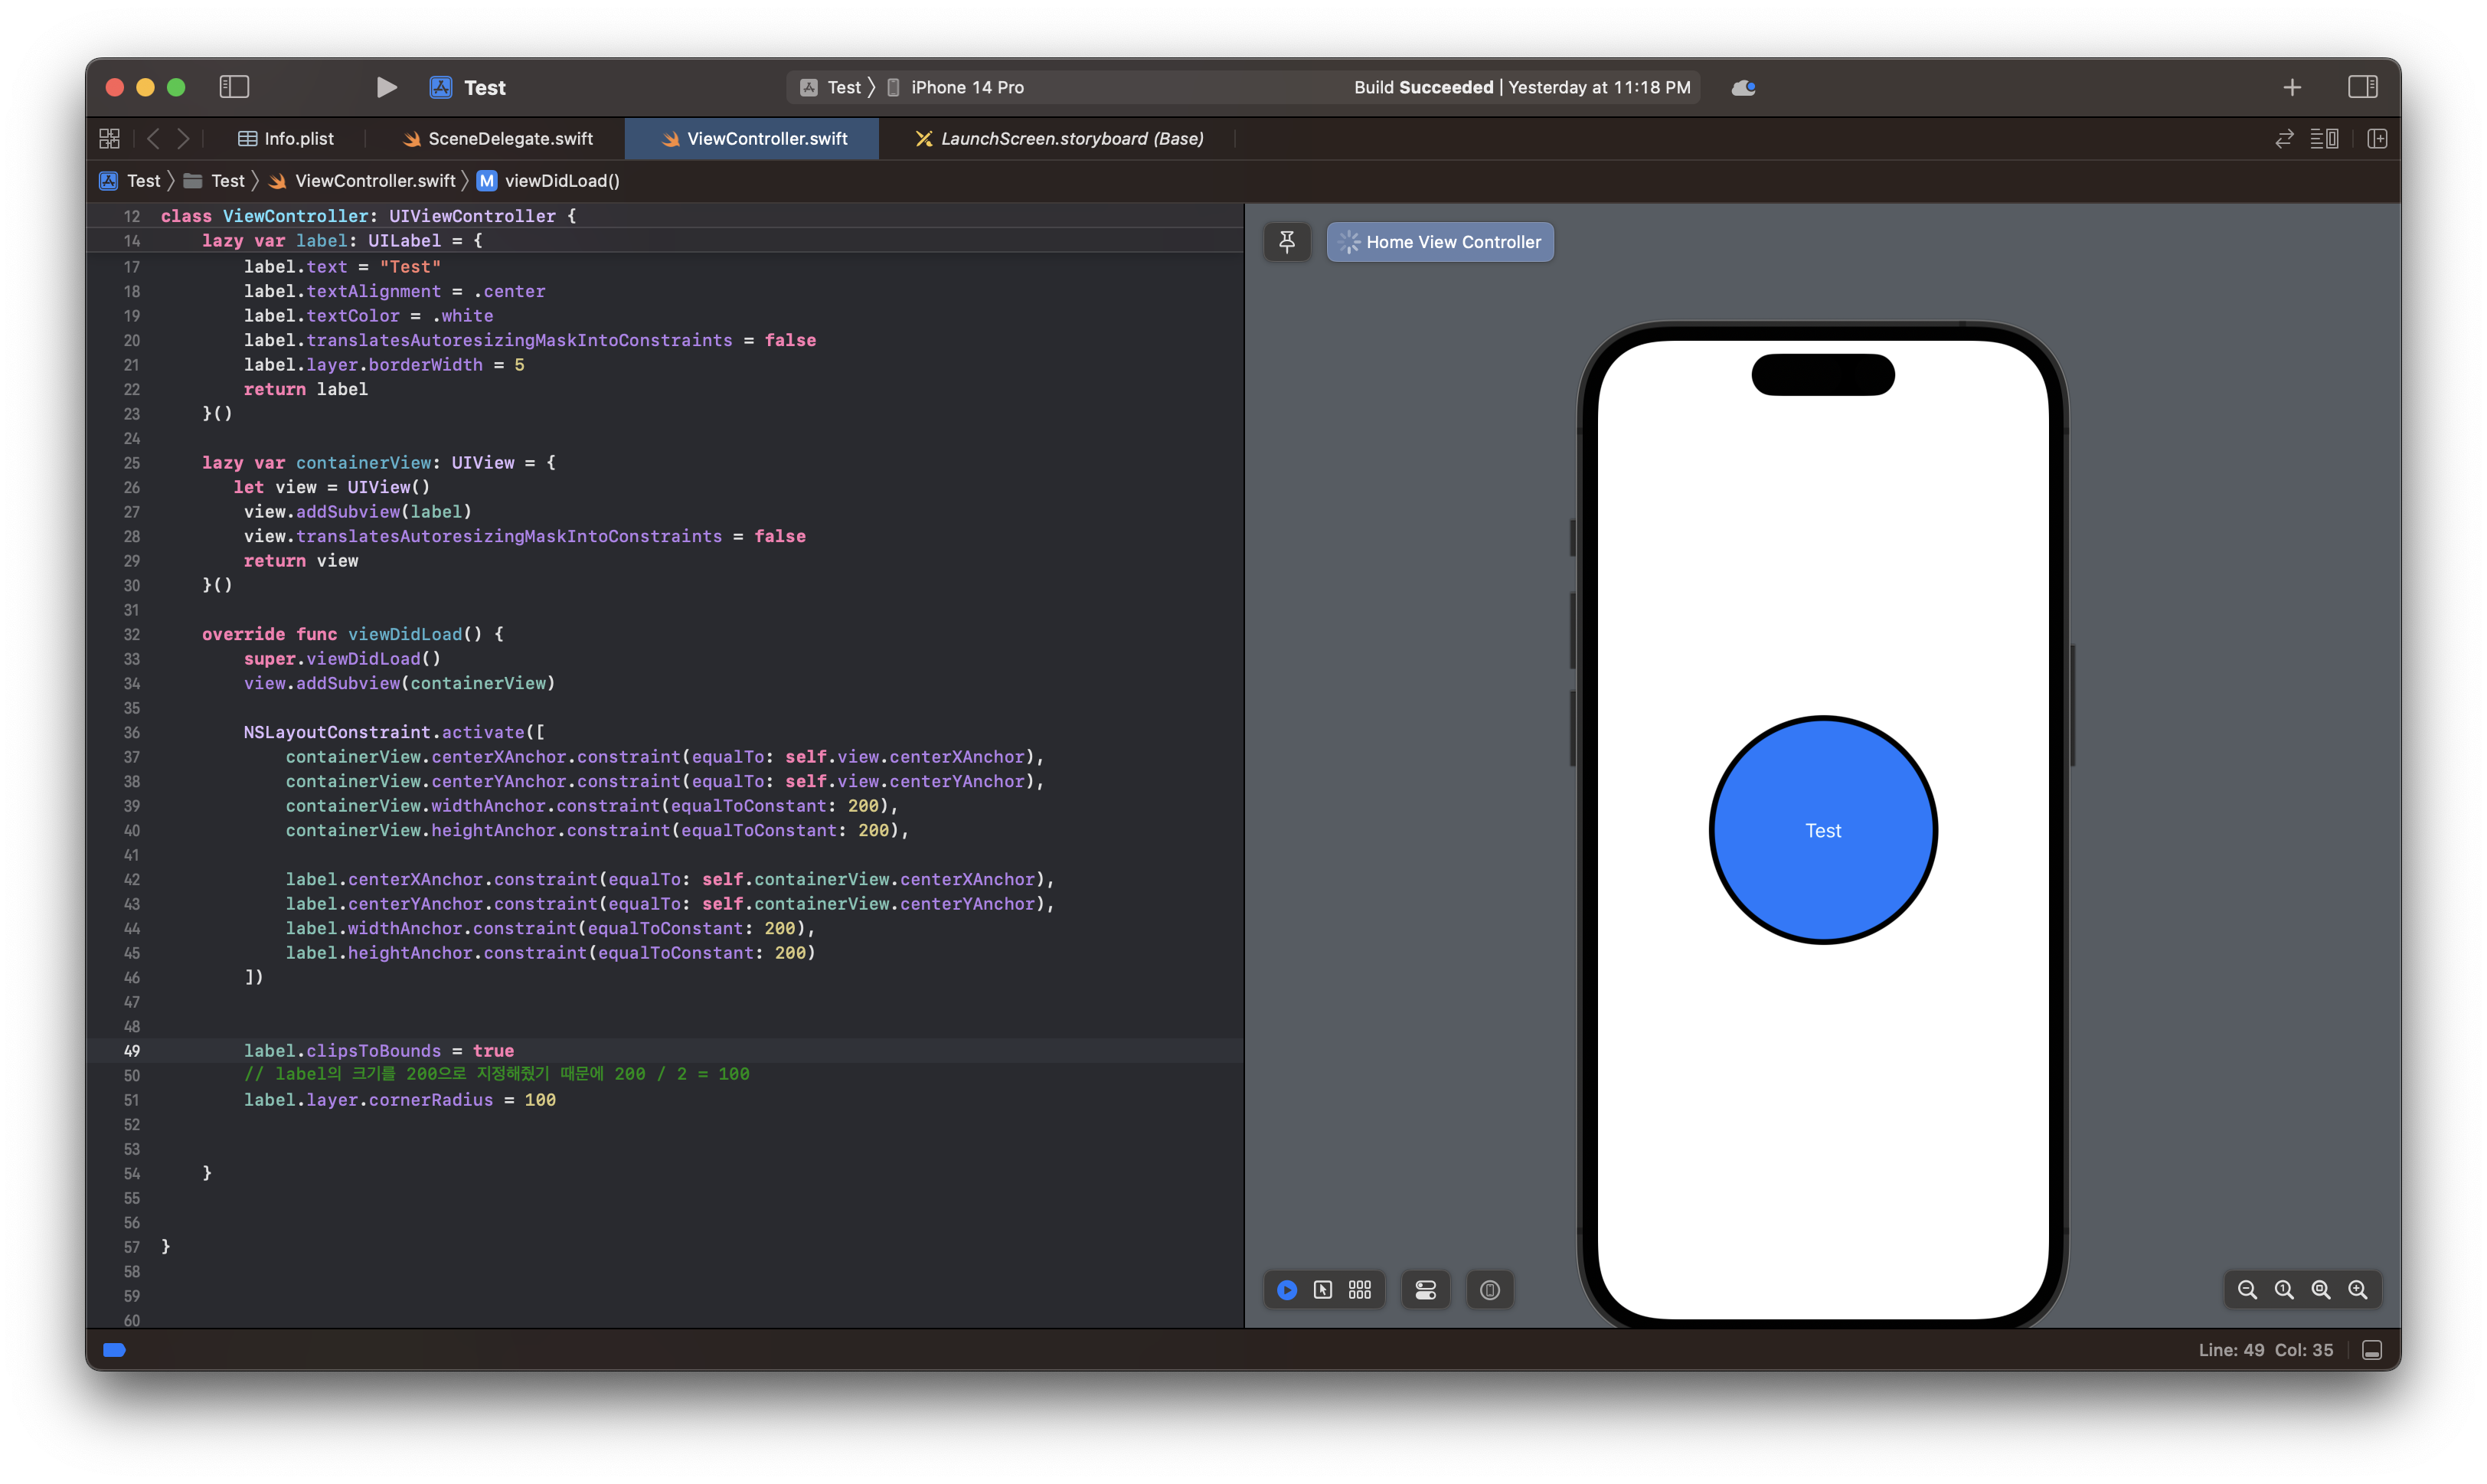Add a new editor pane on right
The width and height of the screenshot is (2487, 1484).
(2377, 139)
